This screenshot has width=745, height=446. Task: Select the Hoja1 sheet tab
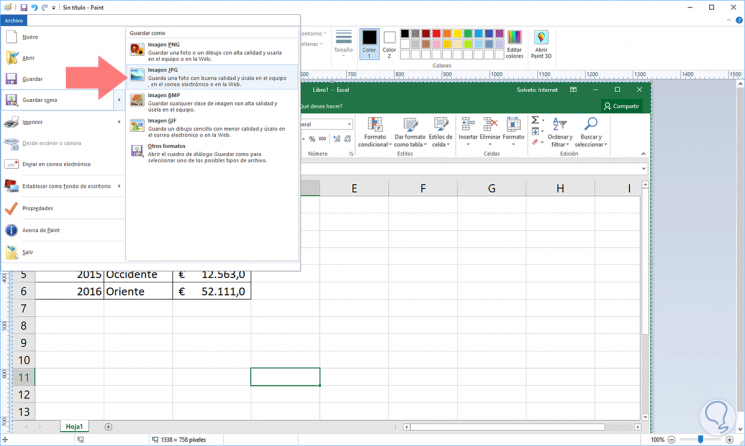(x=74, y=427)
